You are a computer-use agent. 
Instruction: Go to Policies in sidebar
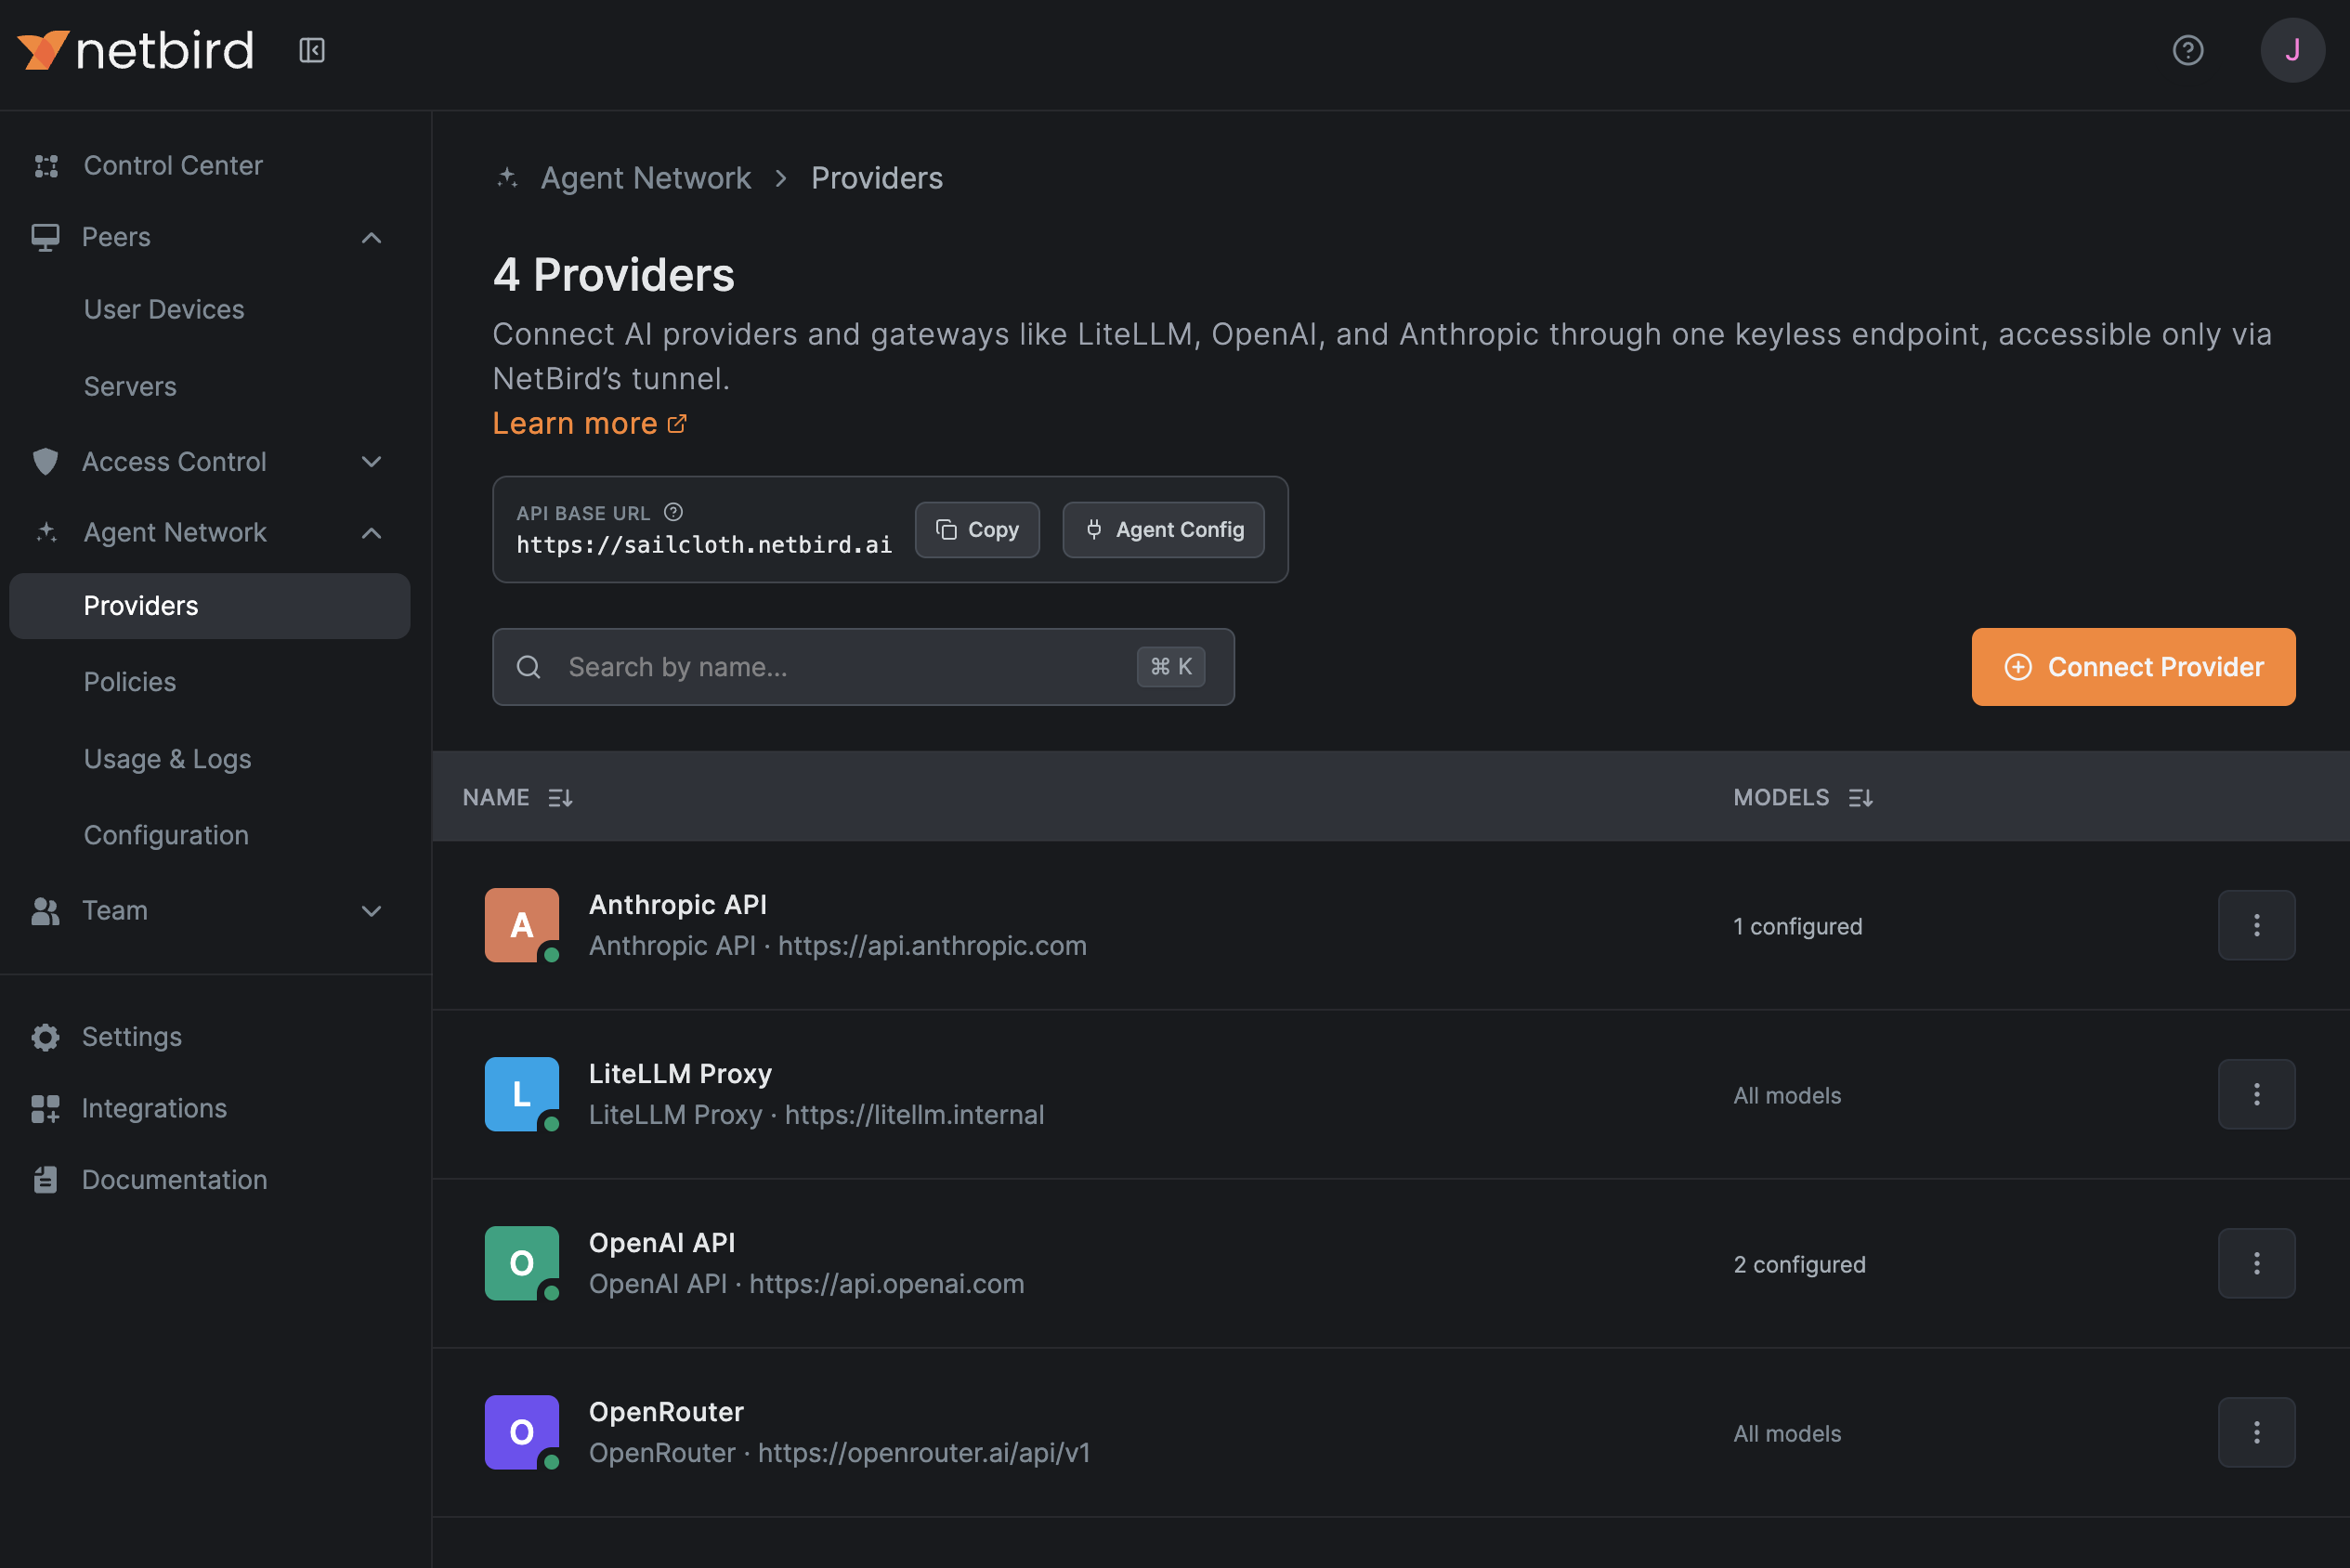(x=130, y=682)
